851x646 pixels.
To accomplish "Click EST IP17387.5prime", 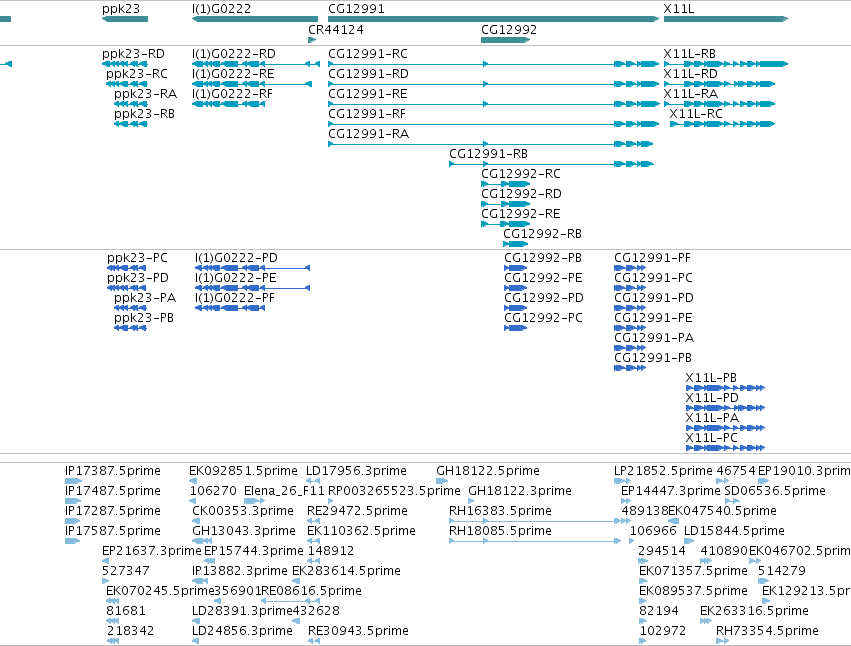I will click(73, 481).
